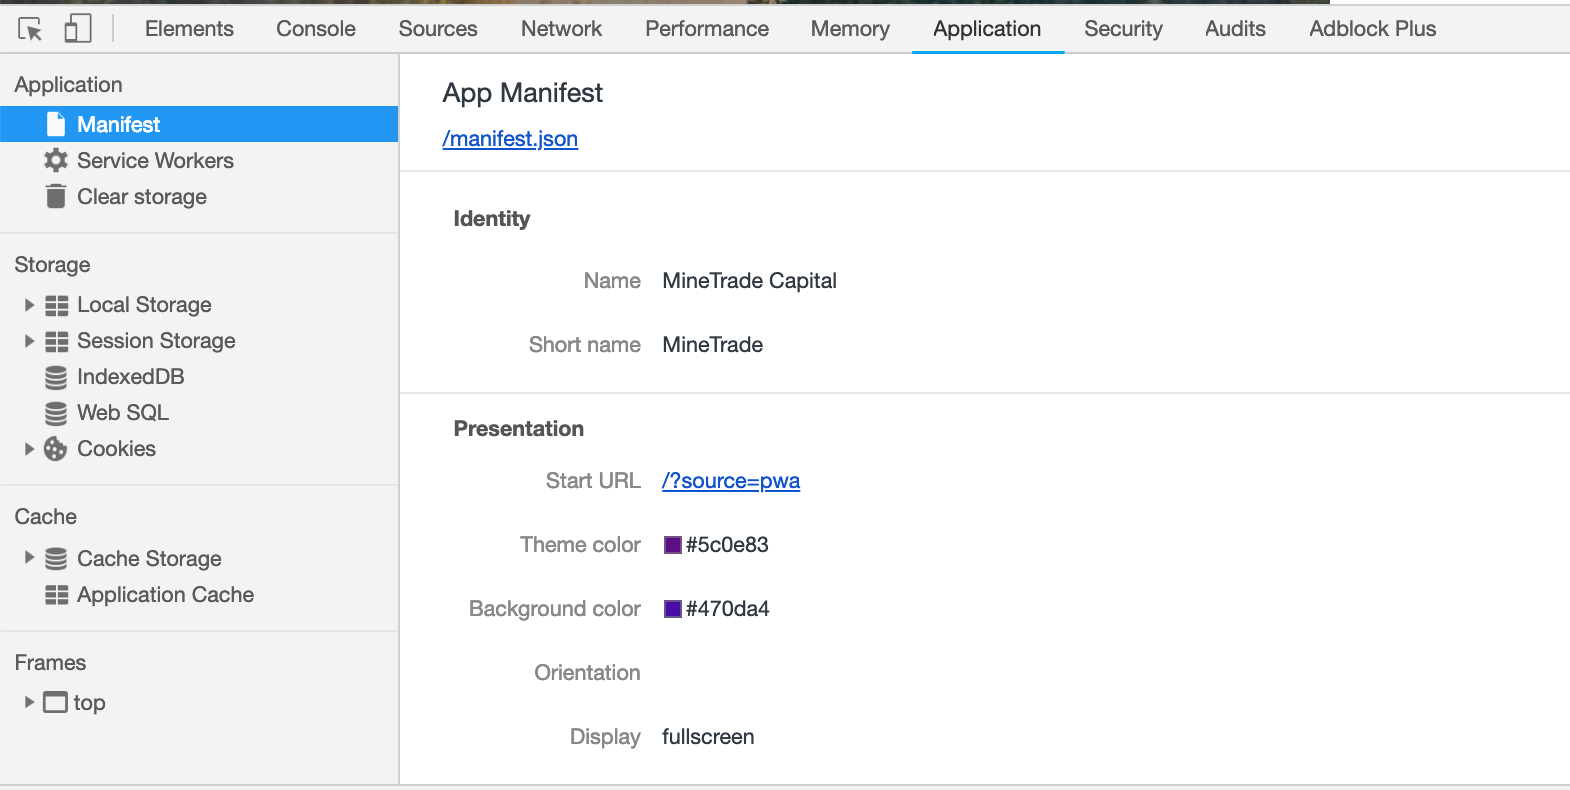Select the Application Cache label
The width and height of the screenshot is (1570, 790).
click(x=165, y=595)
